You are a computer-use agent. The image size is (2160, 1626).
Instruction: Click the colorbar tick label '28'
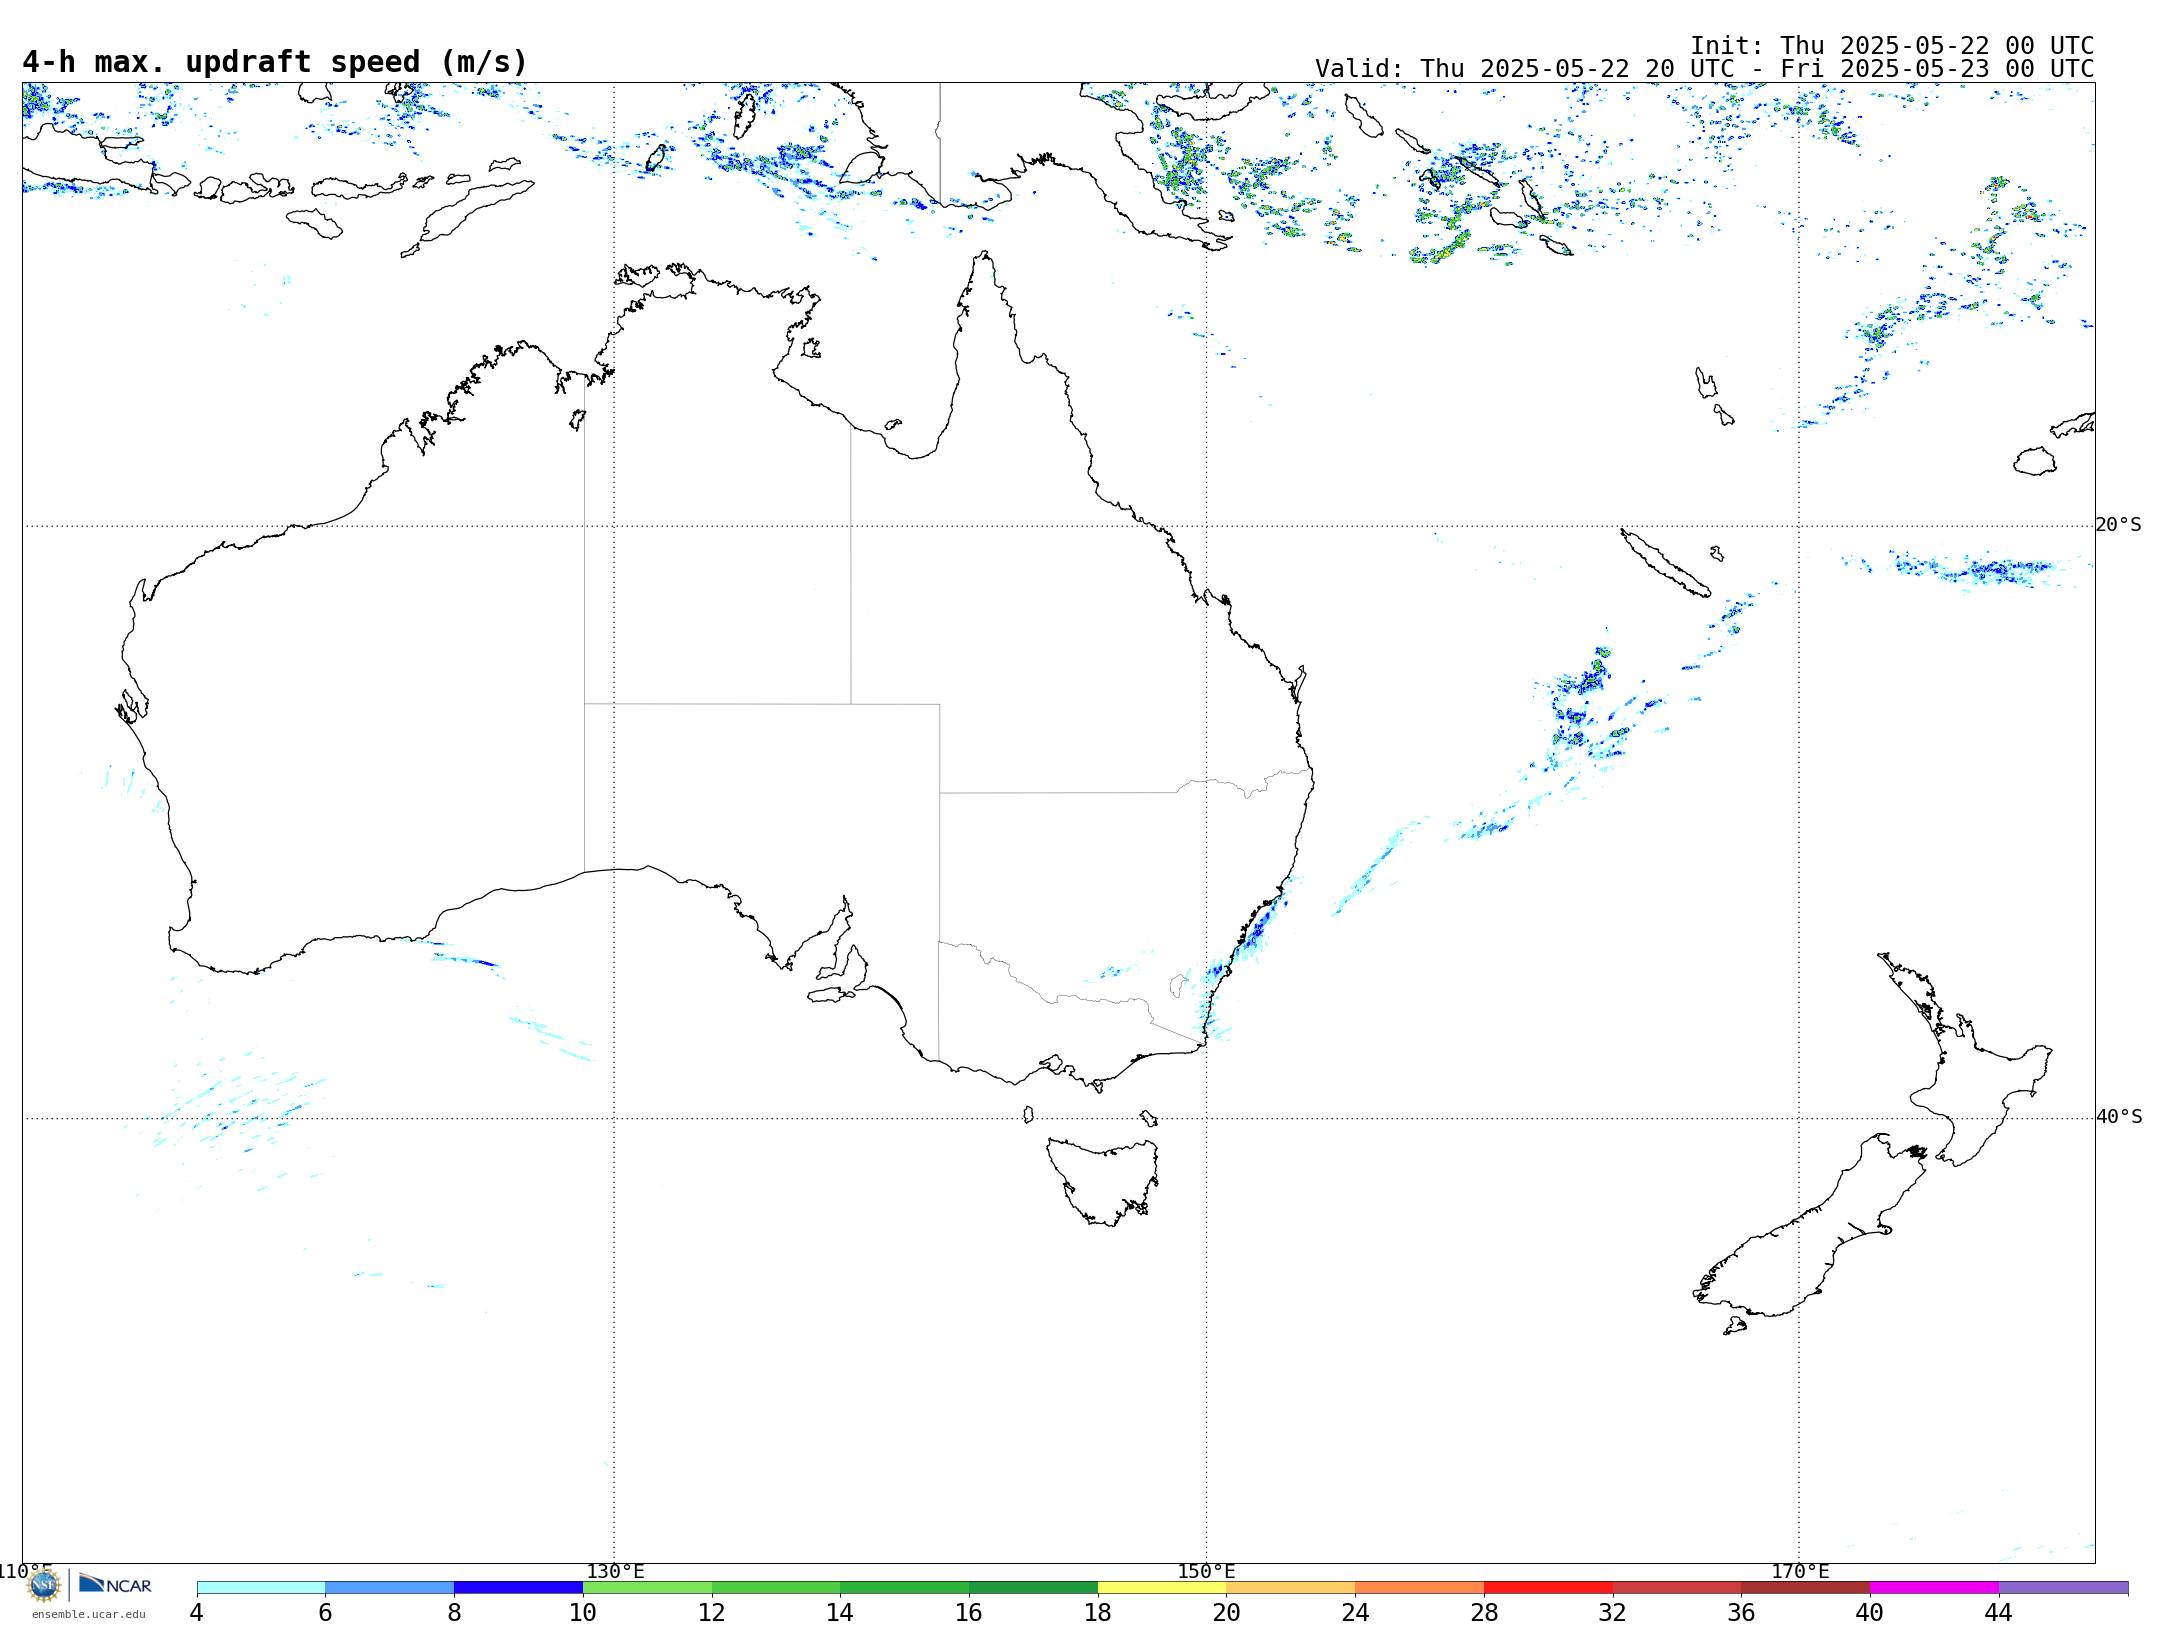pos(1484,1612)
